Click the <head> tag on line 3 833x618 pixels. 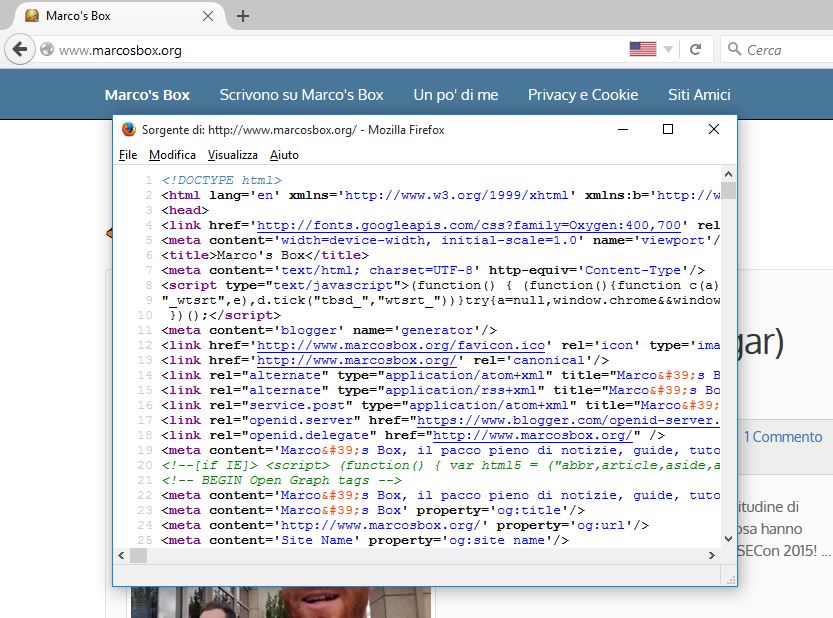tap(185, 210)
